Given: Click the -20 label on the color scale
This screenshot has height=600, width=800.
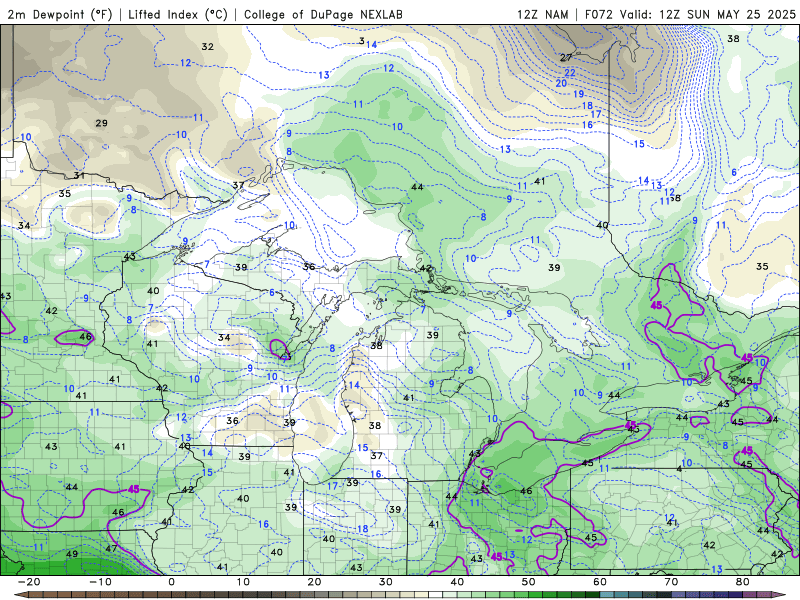Looking at the screenshot, I should coord(29,582).
